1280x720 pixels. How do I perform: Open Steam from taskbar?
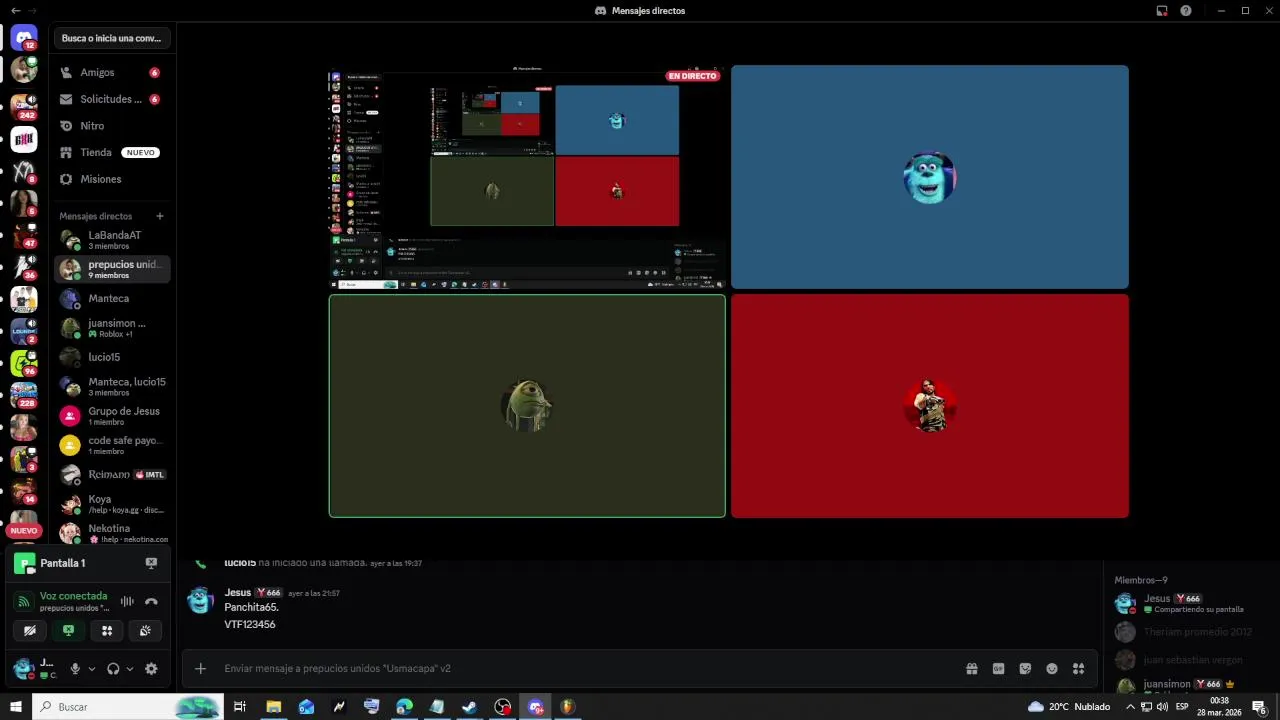pos(469,707)
